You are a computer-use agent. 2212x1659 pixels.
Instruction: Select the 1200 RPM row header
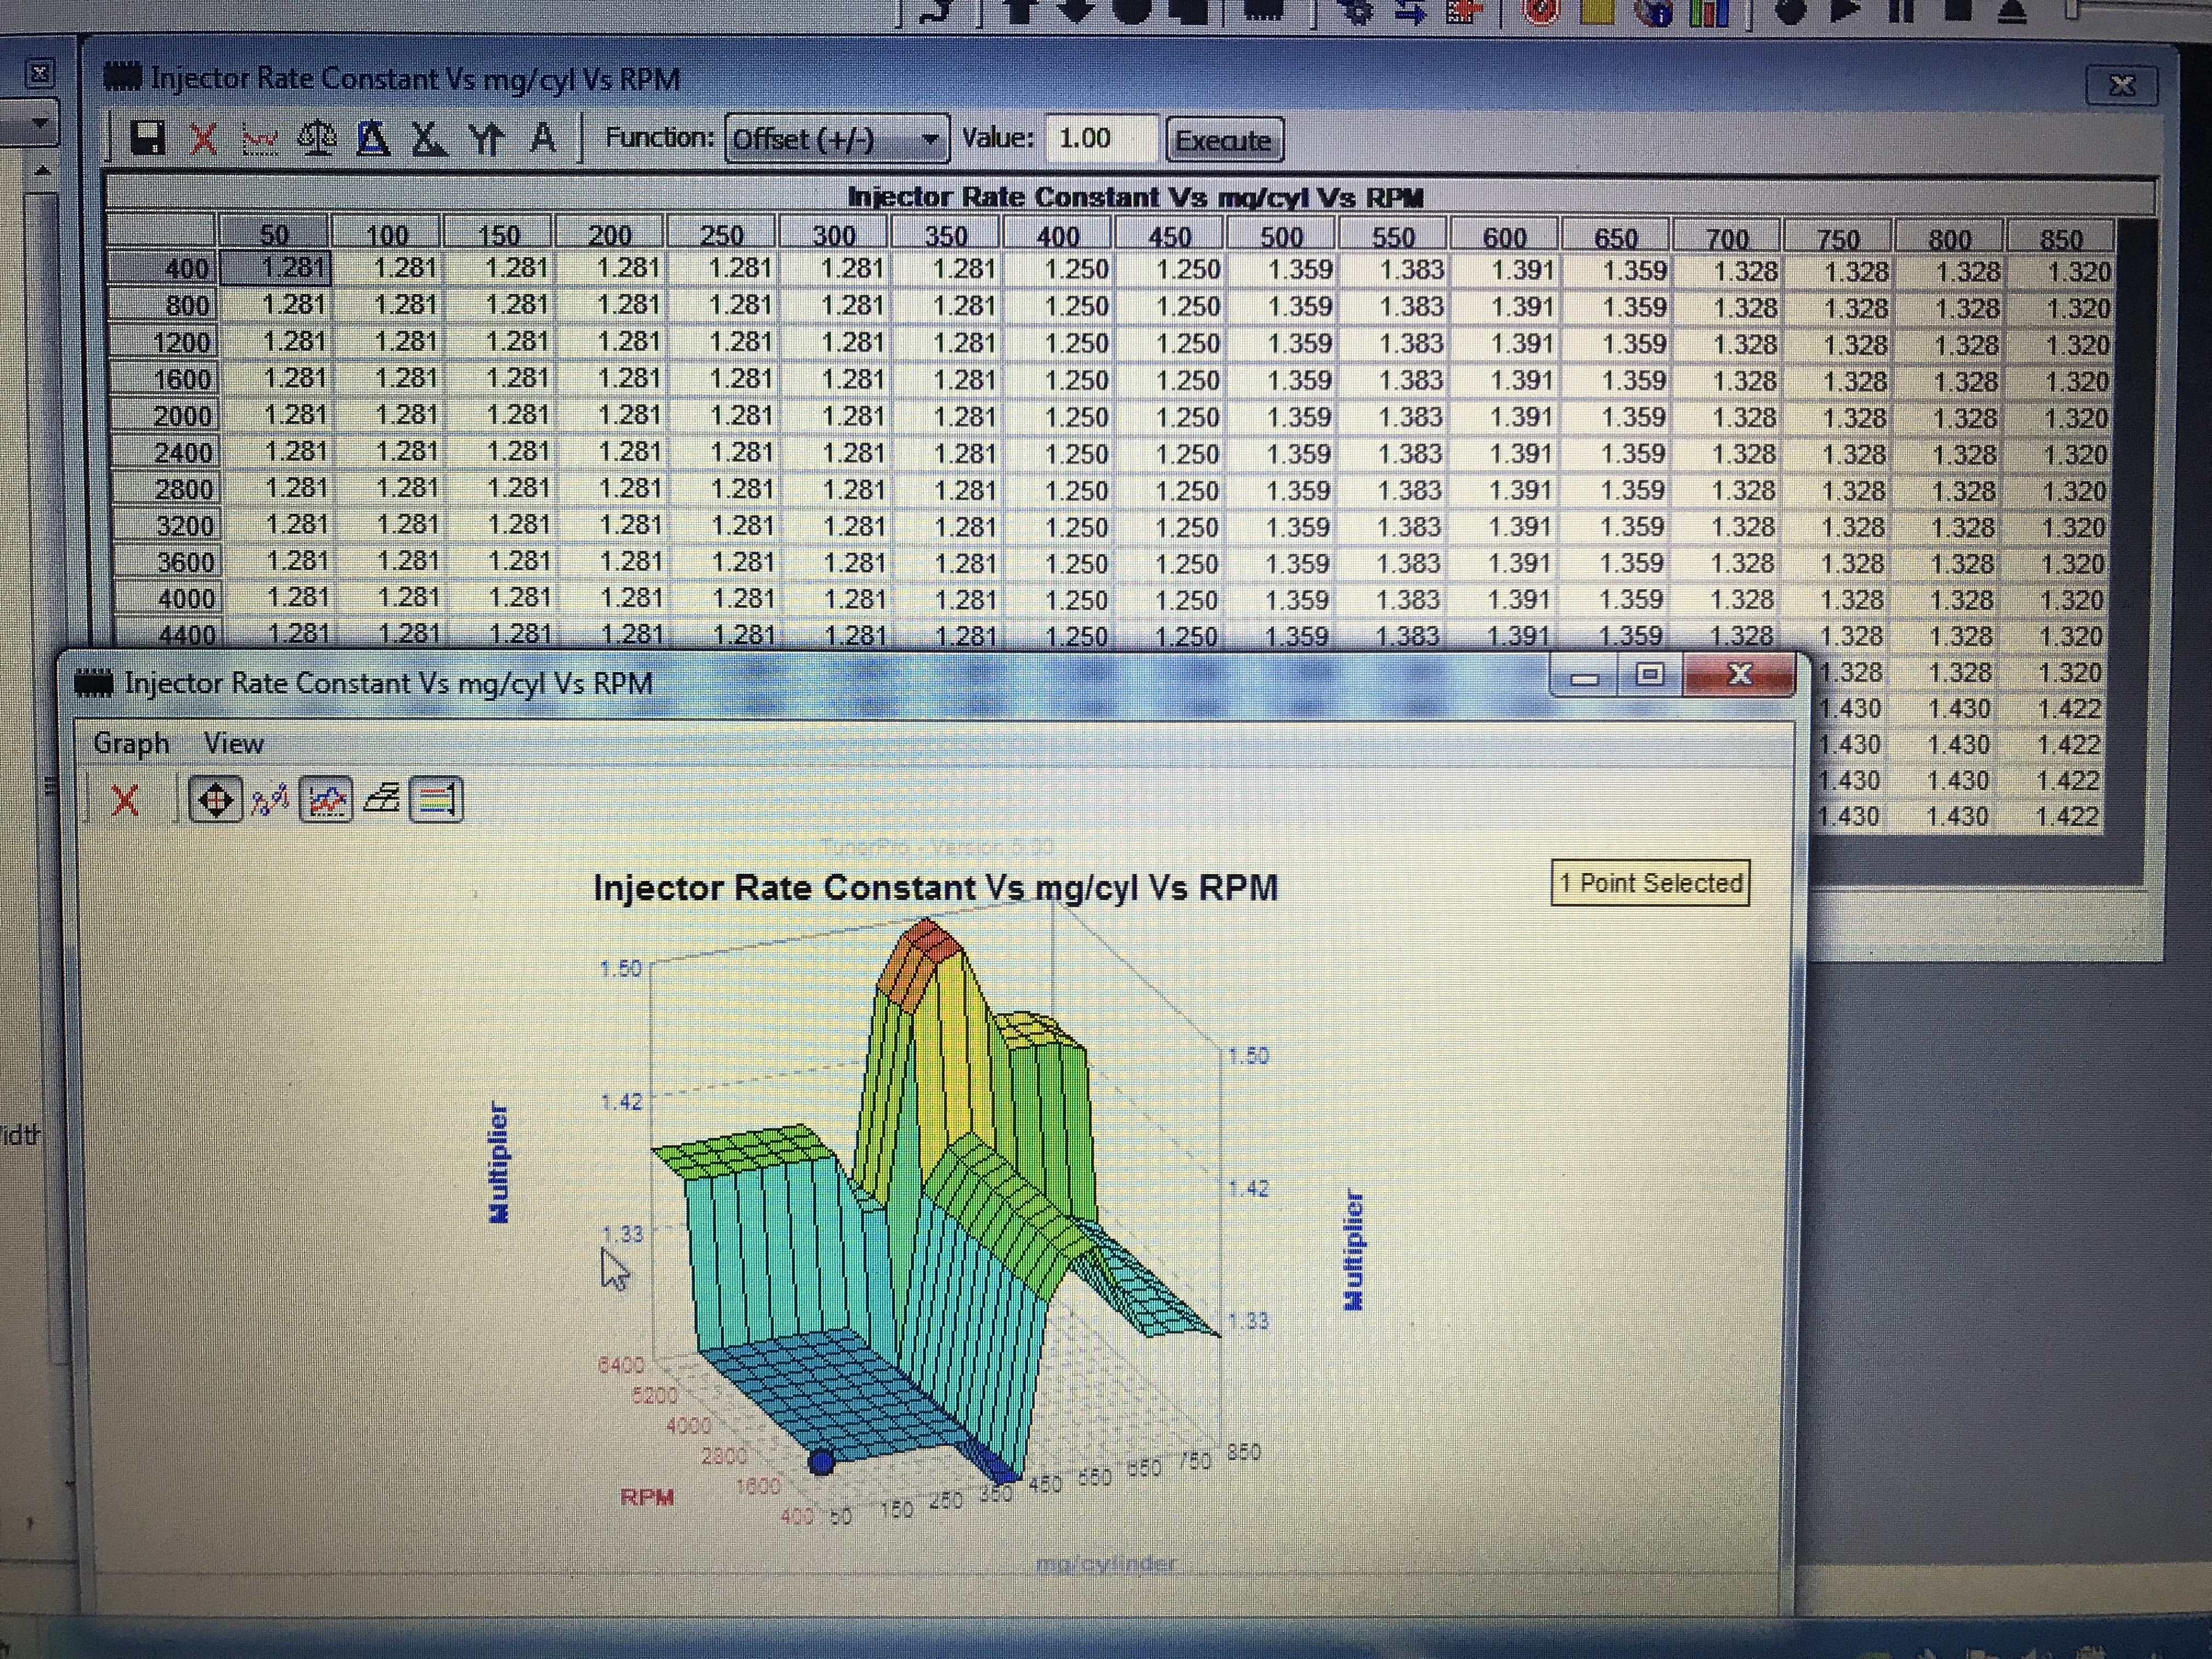pos(164,343)
